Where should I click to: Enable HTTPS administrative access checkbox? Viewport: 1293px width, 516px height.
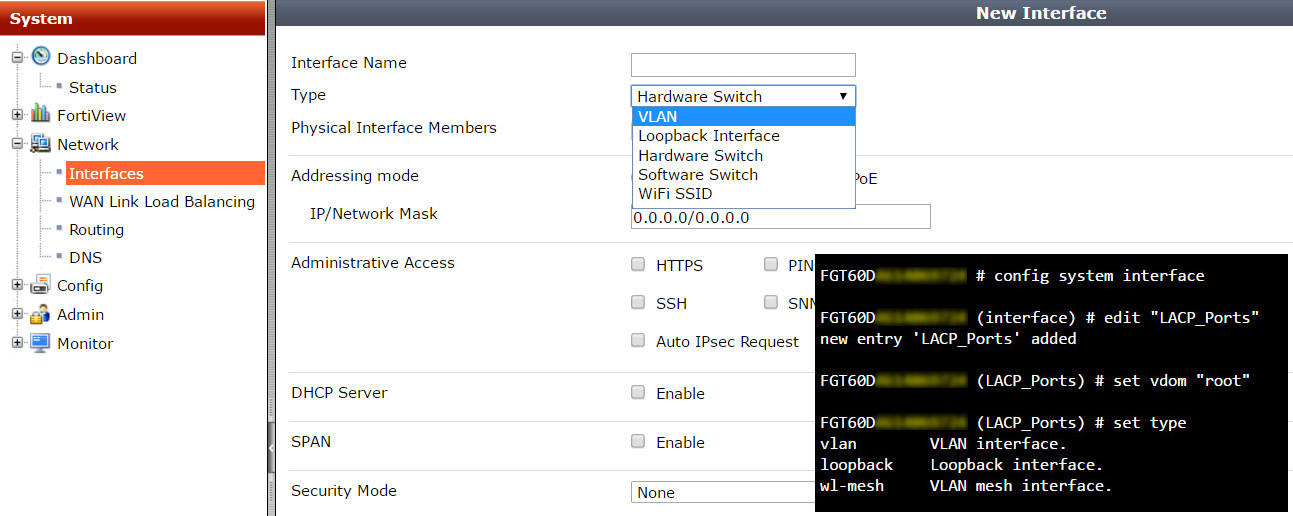(x=638, y=265)
